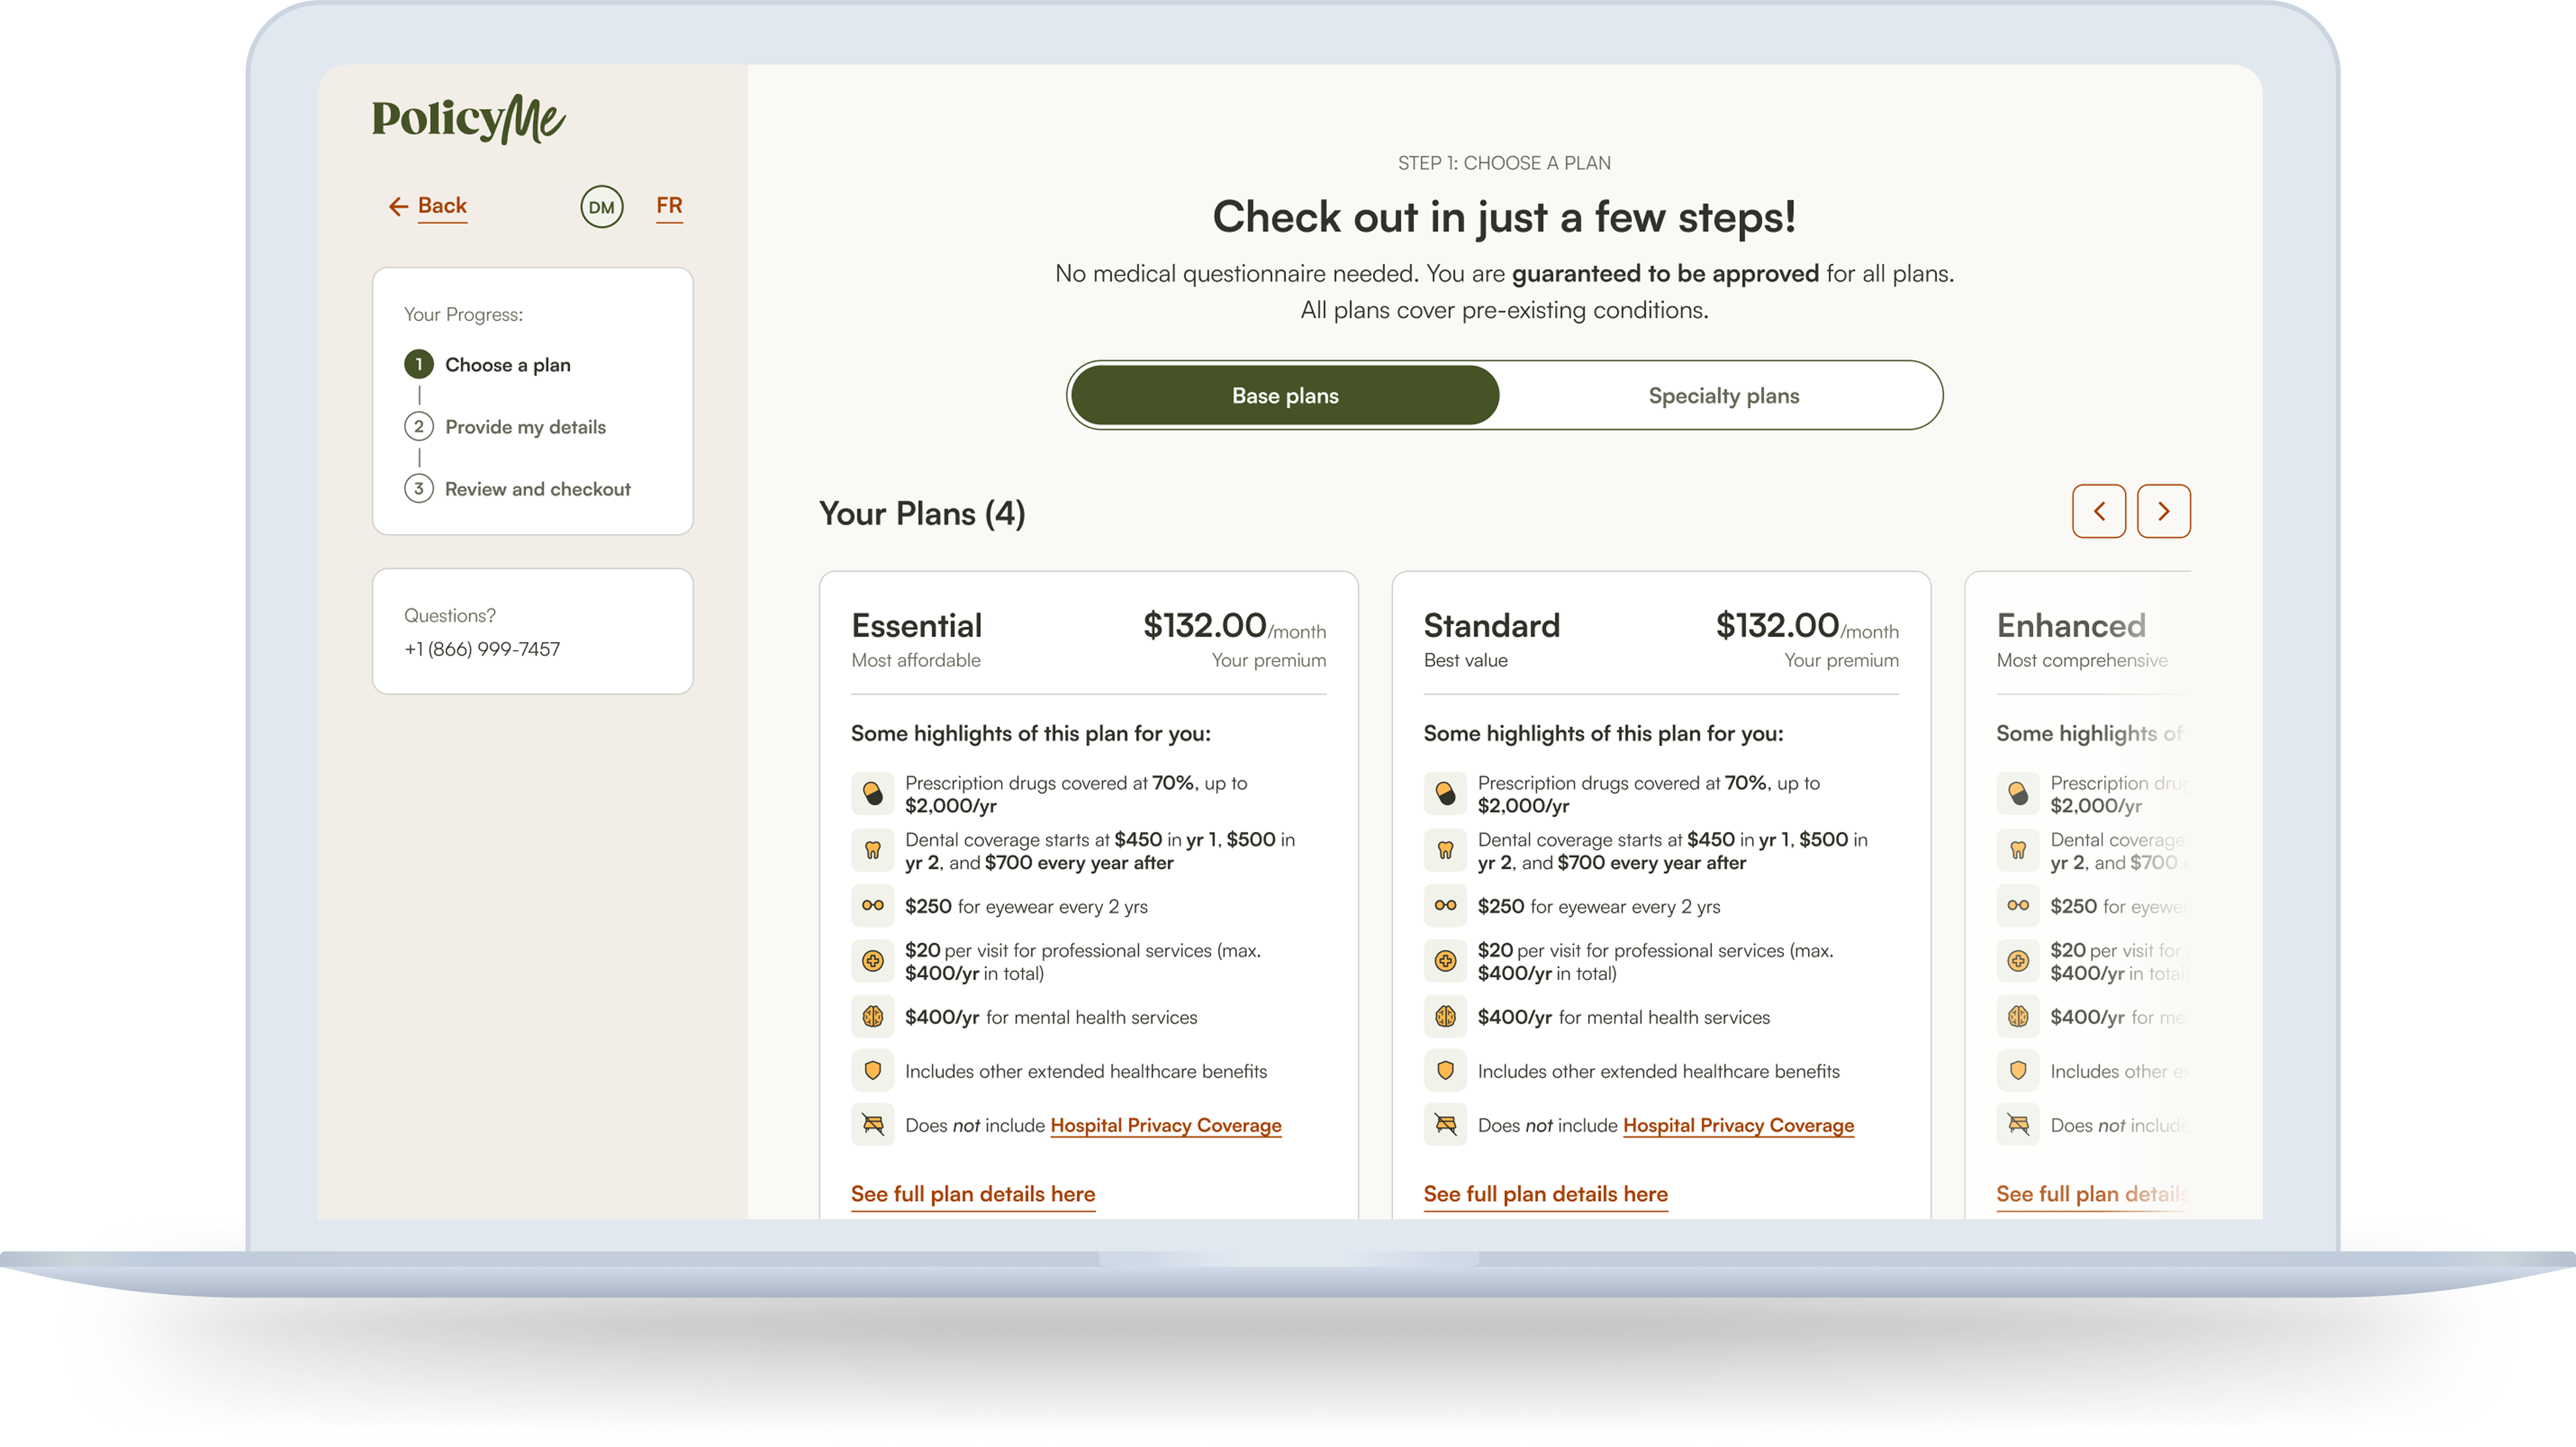The image size is (2576, 1447).
Task: Click the Essential dental tooth icon
Action: click(873, 850)
